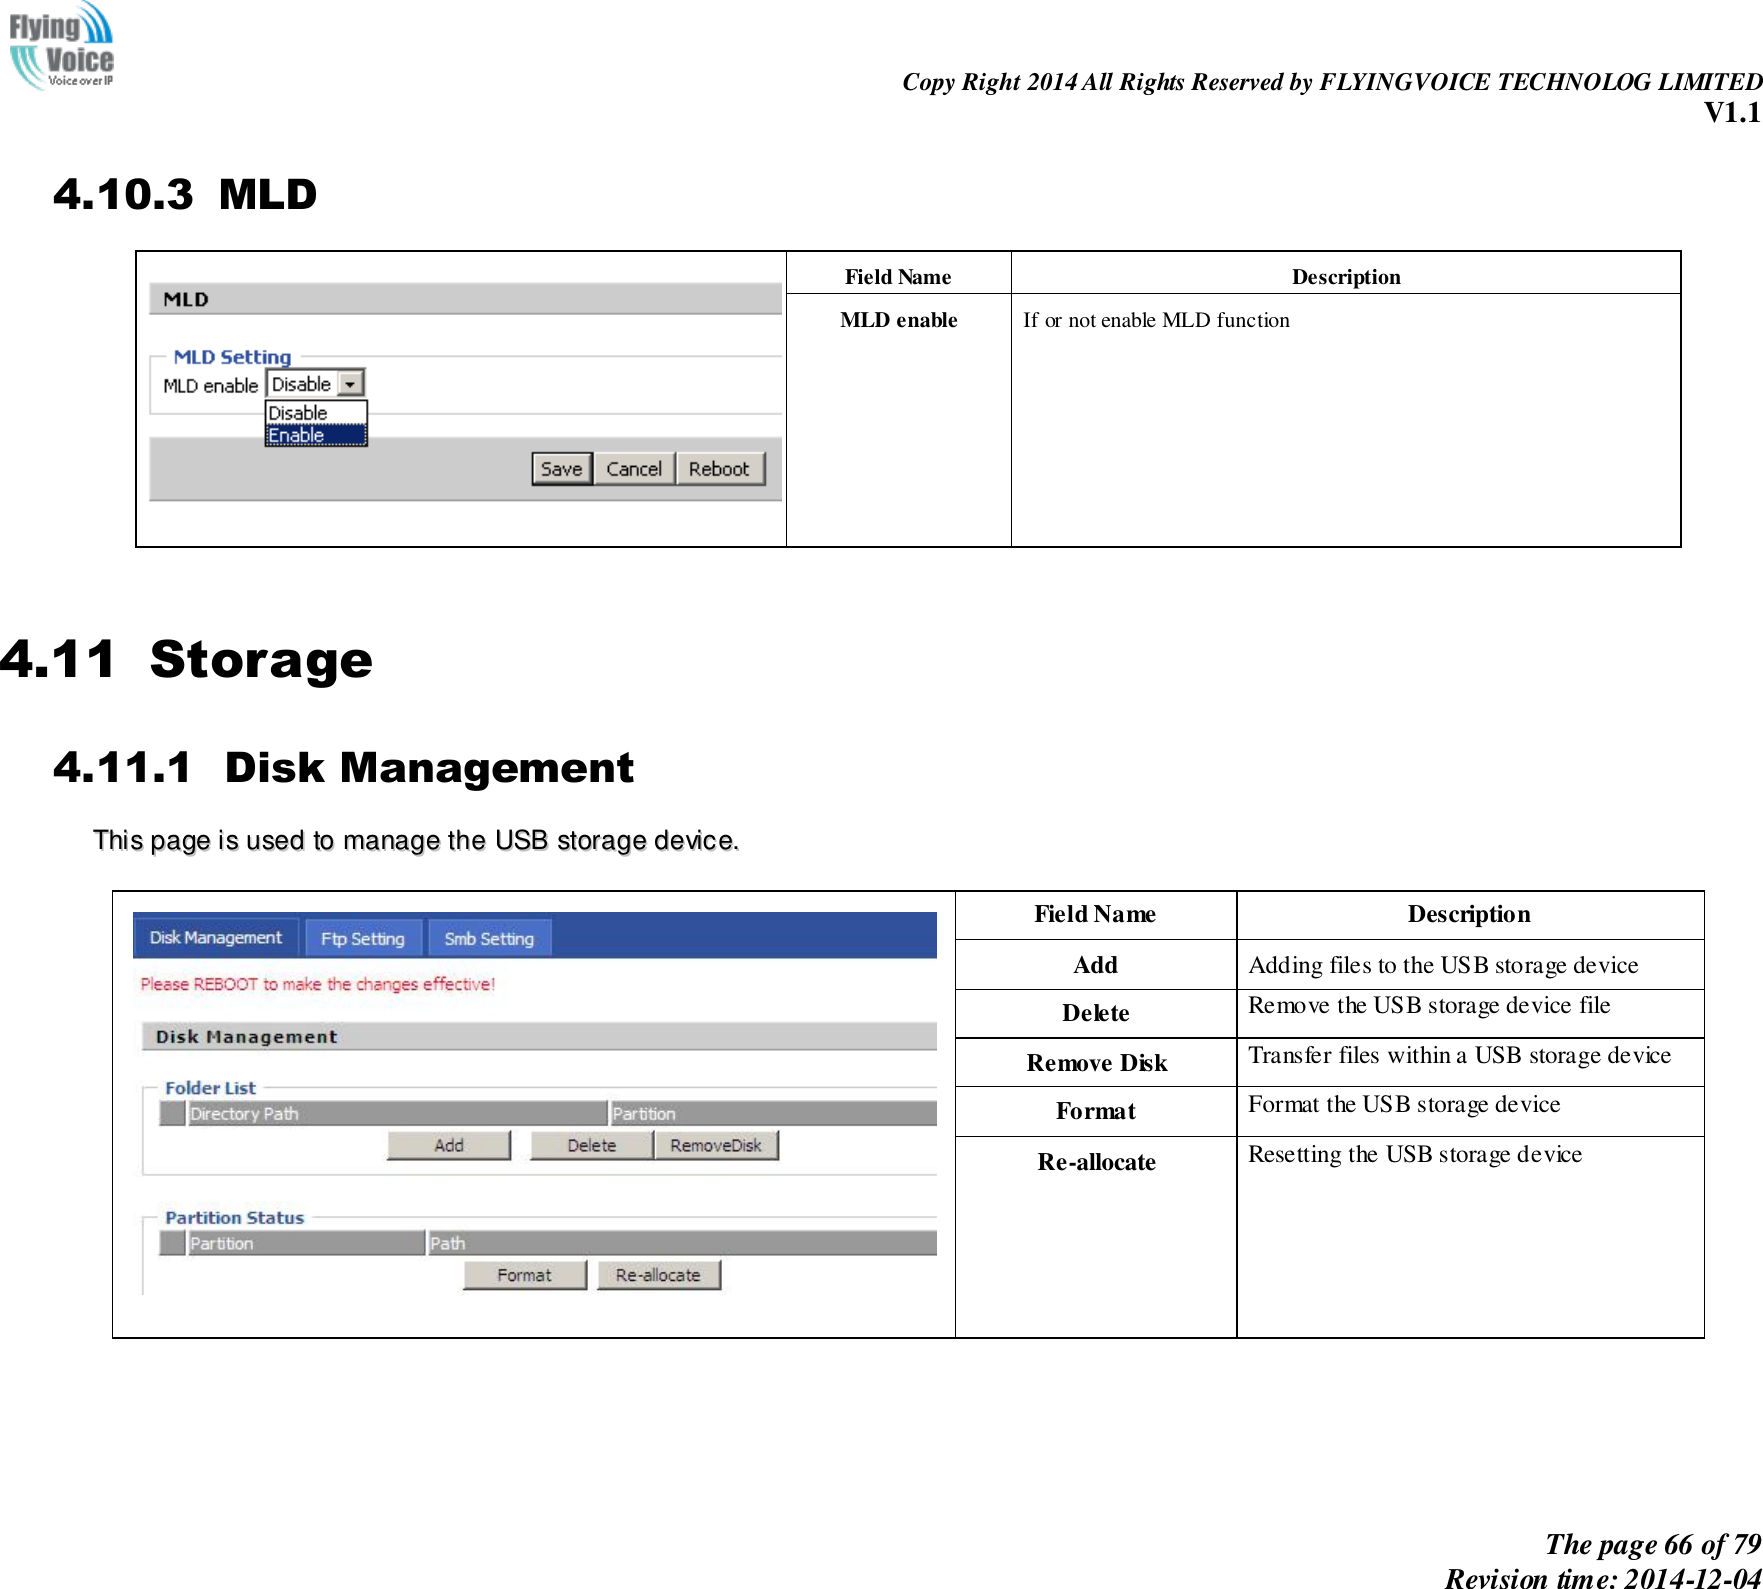Screen dimensions: 1763x1589
Task: Click the '4.11 Storage' heading
Action: coord(186,660)
